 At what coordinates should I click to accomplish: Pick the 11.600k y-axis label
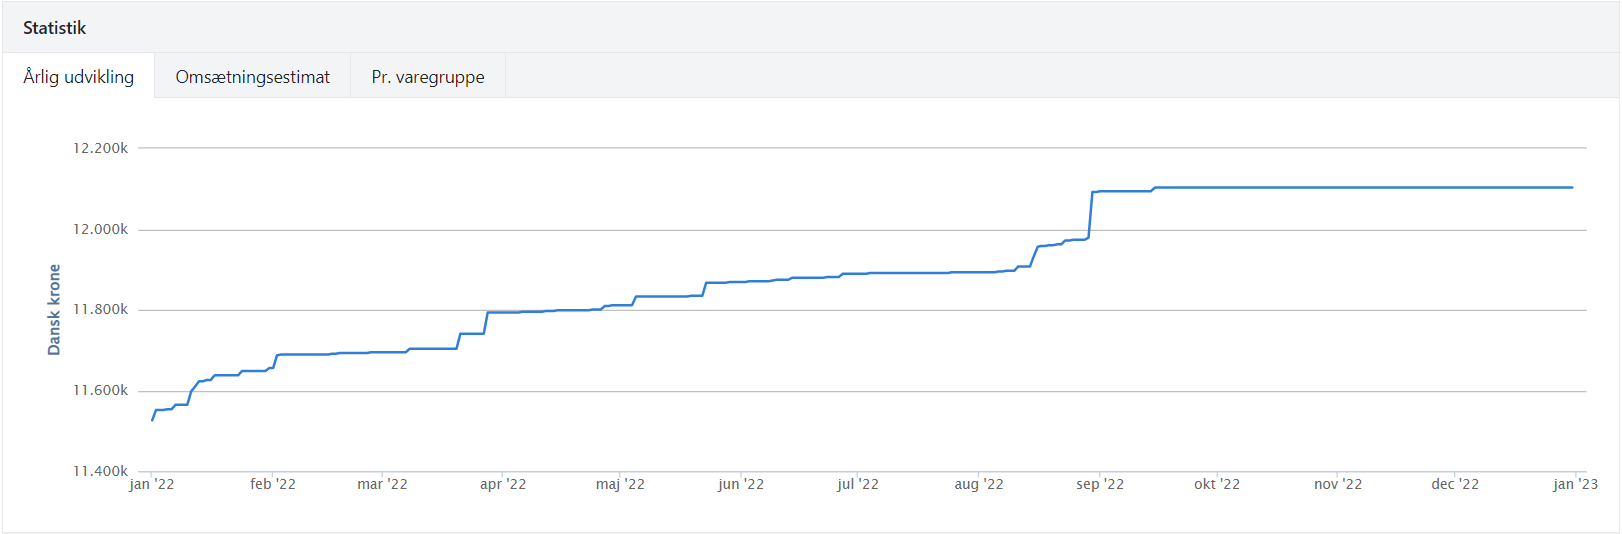tap(100, 390)
